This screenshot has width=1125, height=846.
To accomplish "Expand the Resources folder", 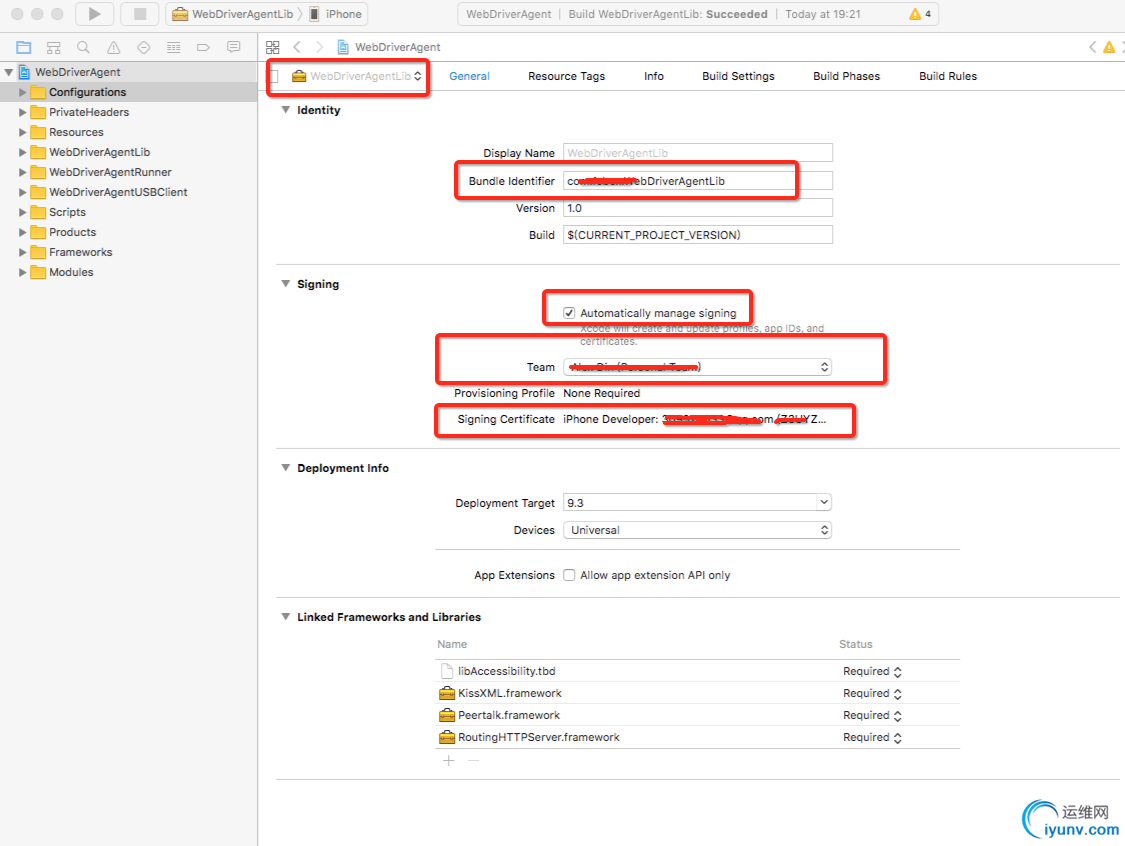I will (22, 132).
